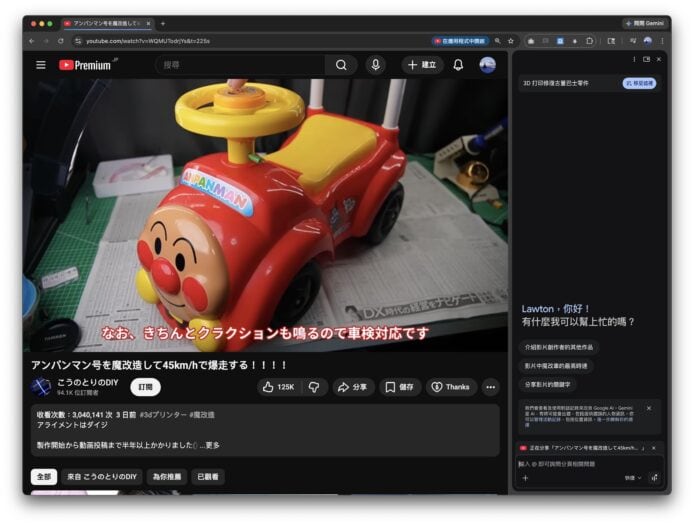Screen dimensions: 694x525
Task: Dislike the video with thumbs down
Action: [314, 387]
